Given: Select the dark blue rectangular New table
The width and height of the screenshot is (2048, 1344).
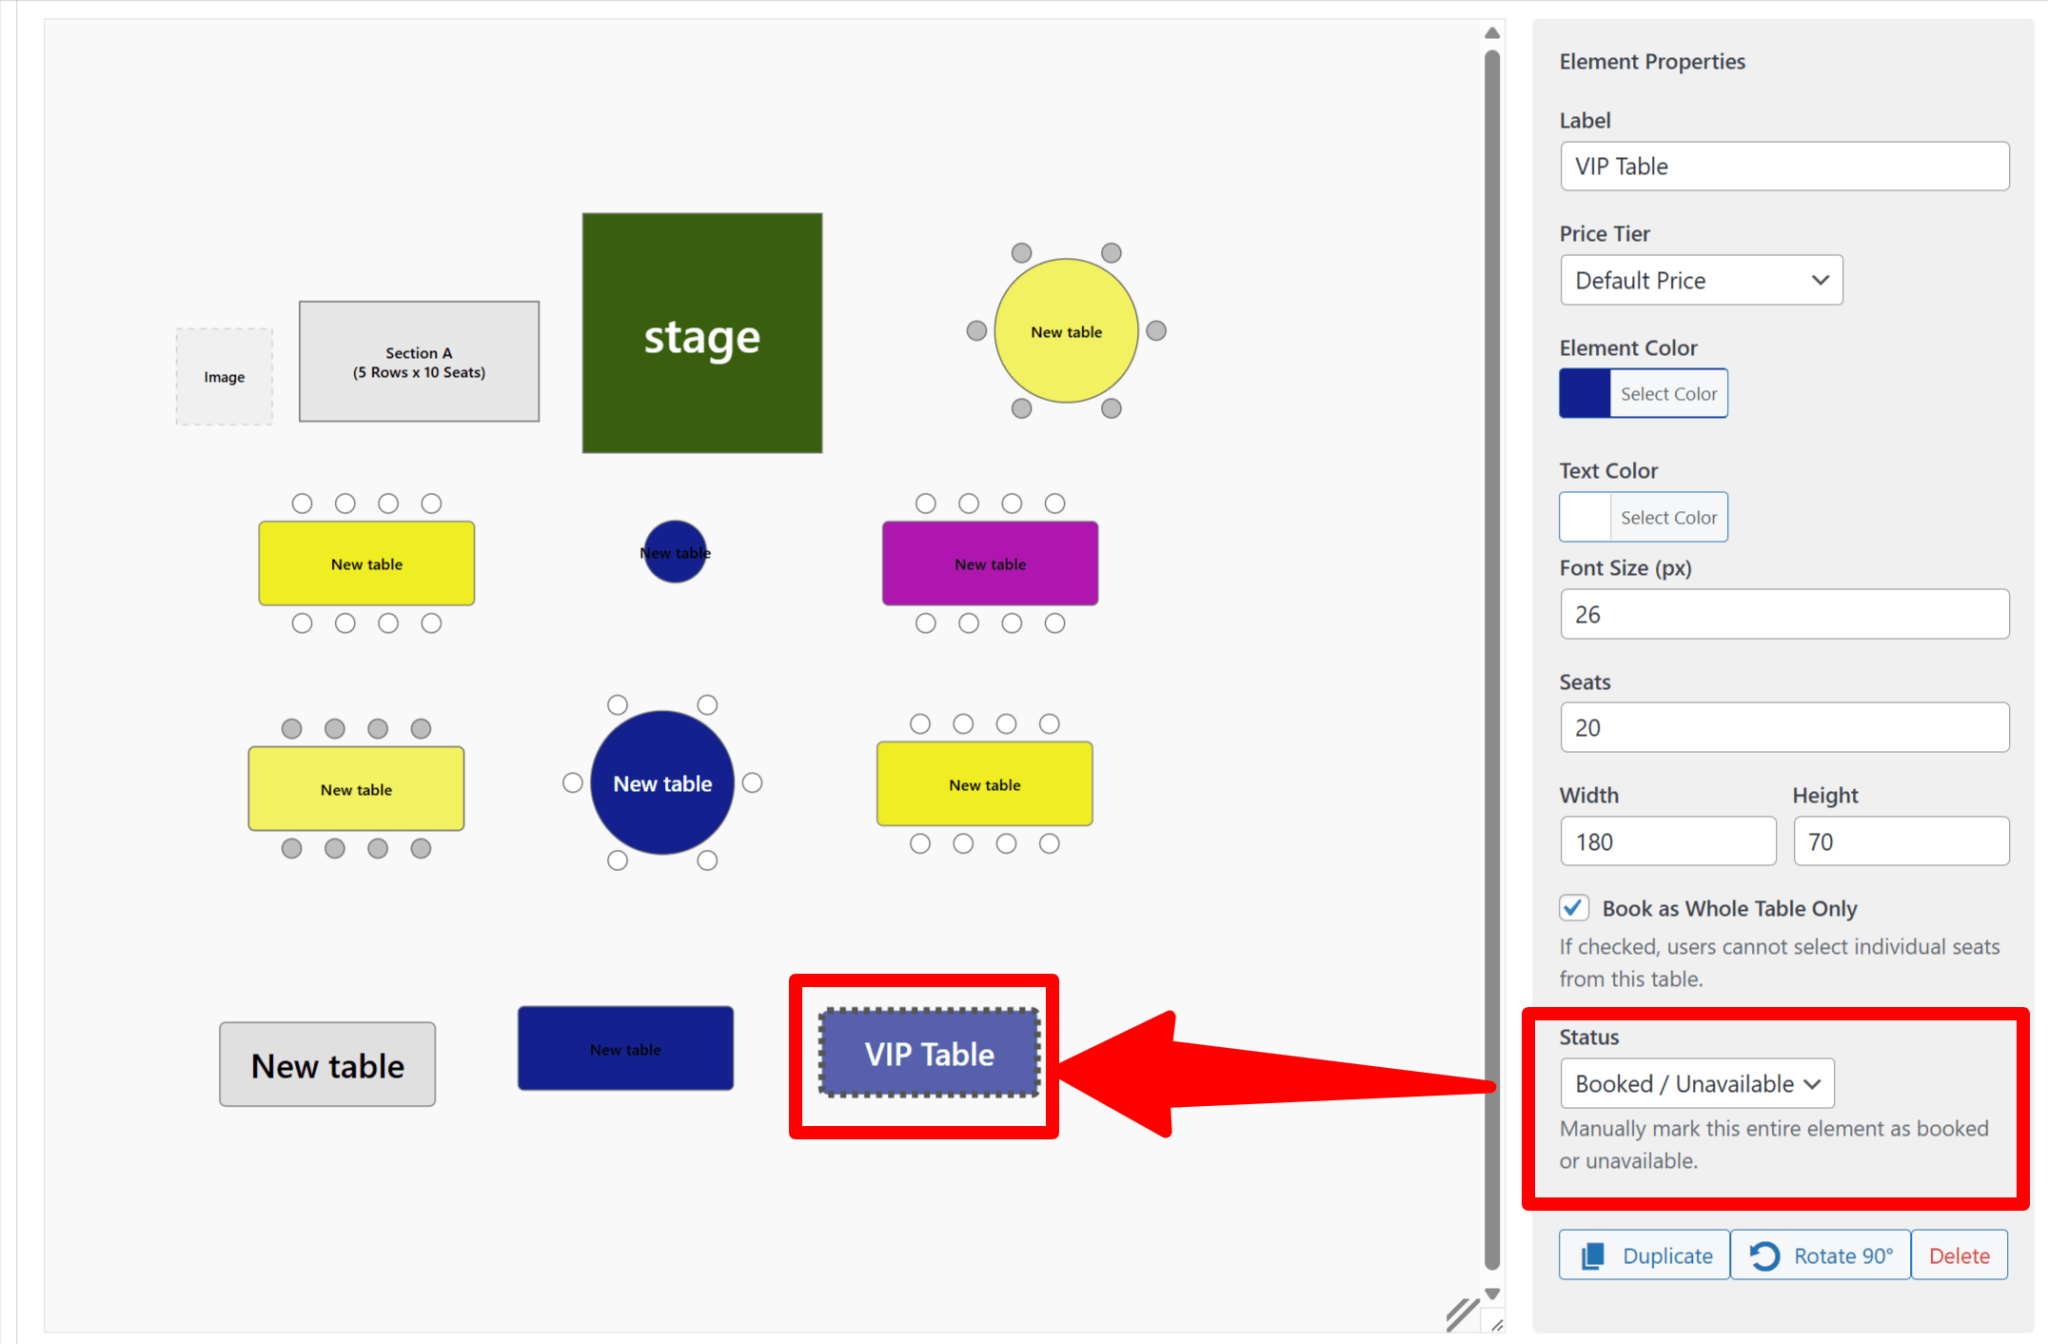Looking at the screenshot, I should point(625,1048).
